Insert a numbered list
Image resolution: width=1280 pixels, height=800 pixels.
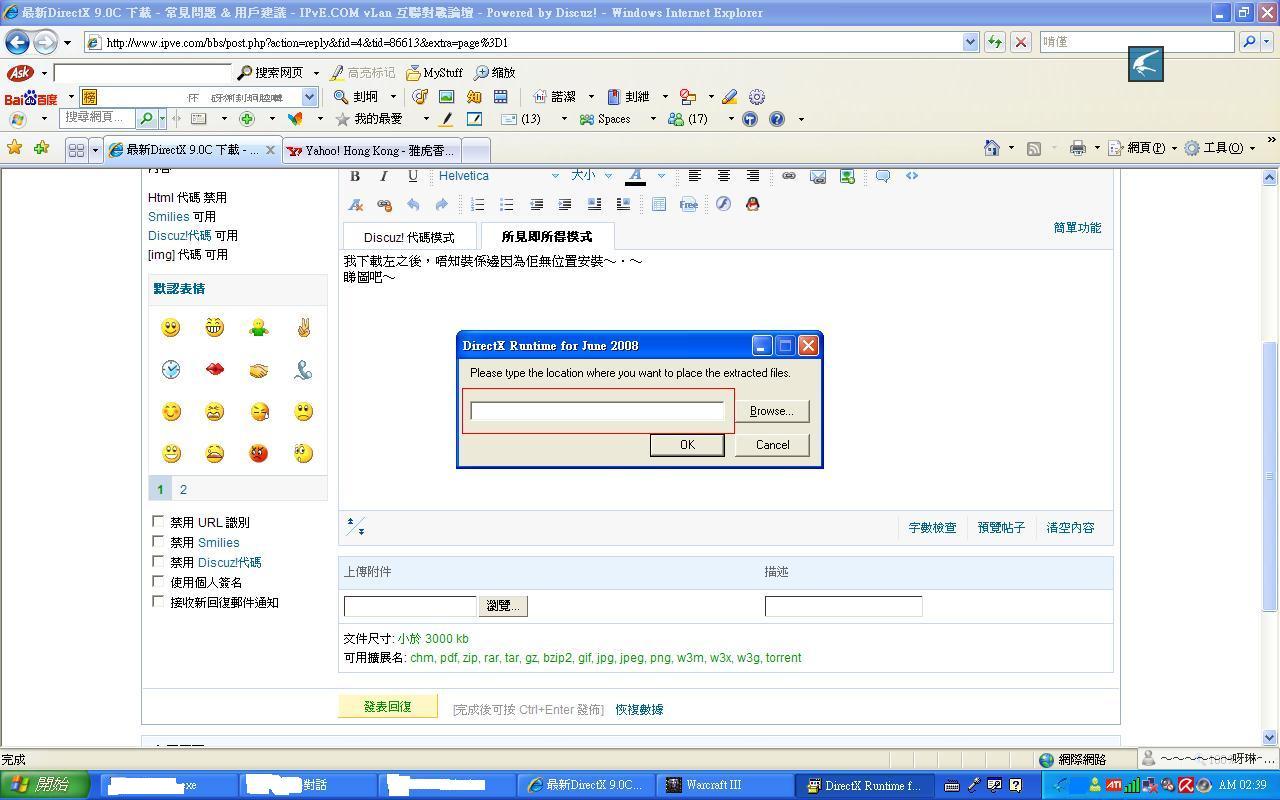click(x=477, y=204)
